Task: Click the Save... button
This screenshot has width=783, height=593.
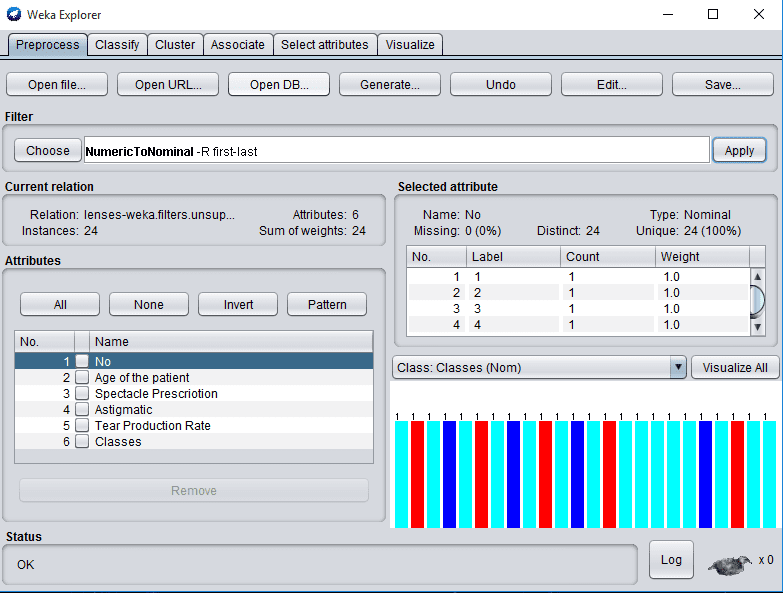Action: click(x=723, y=84)
